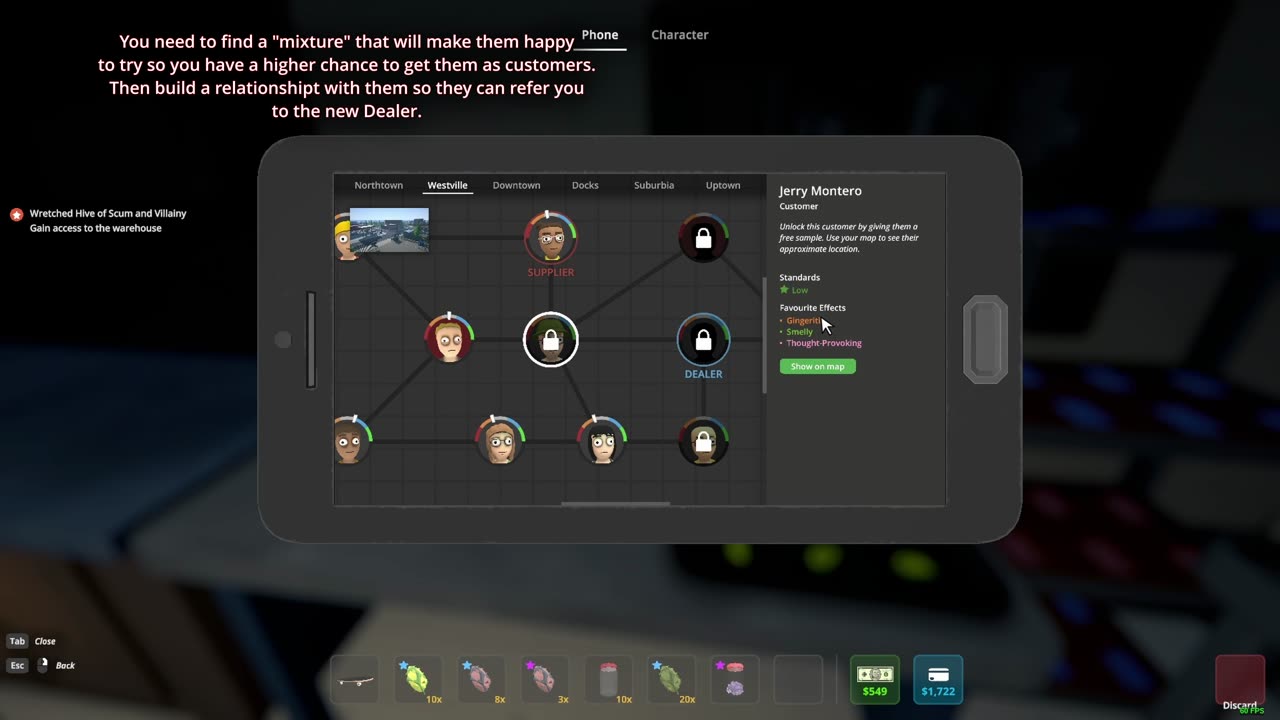1280x720 pixels.
Task: Open the Docks region tab
Action: pyautogui.click(x=585, y=185)
